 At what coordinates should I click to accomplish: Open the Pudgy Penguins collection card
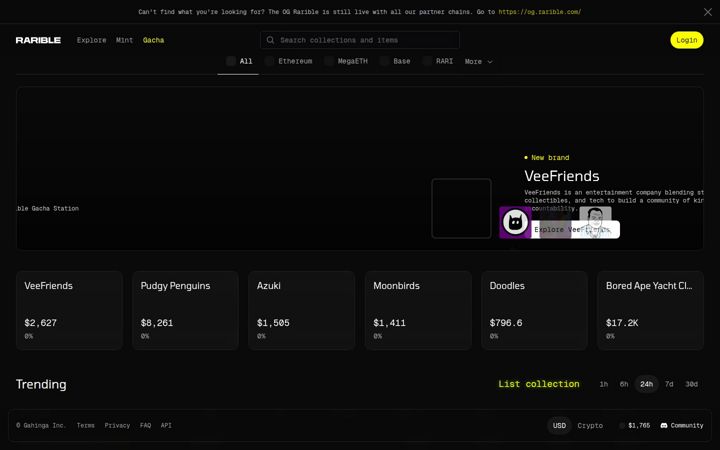(x=186, y=310)
